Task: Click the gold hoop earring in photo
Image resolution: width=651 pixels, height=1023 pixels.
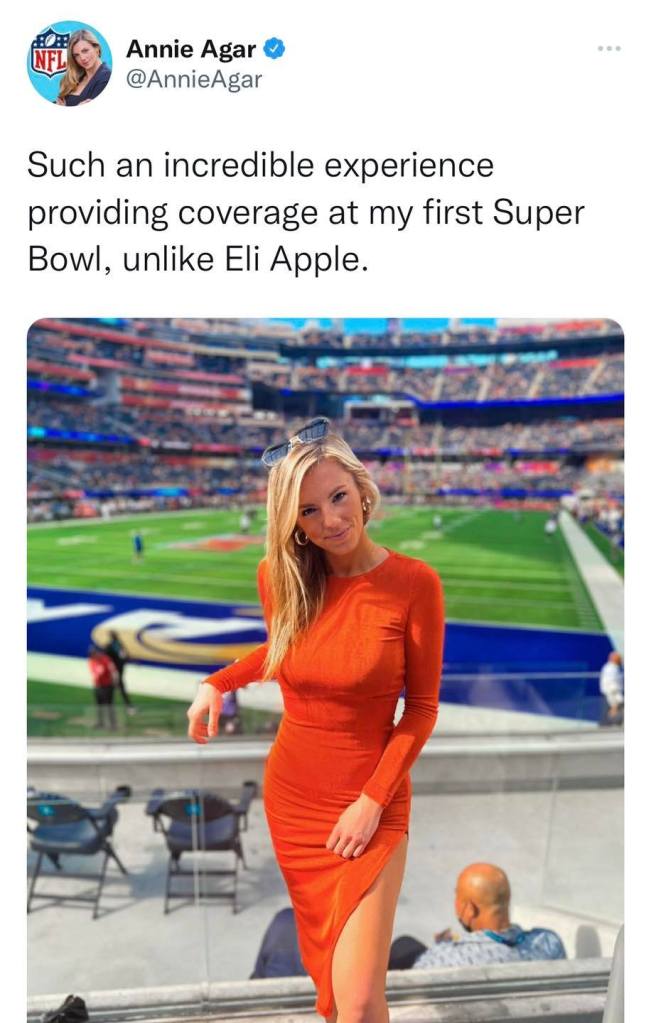Action: 301,538
